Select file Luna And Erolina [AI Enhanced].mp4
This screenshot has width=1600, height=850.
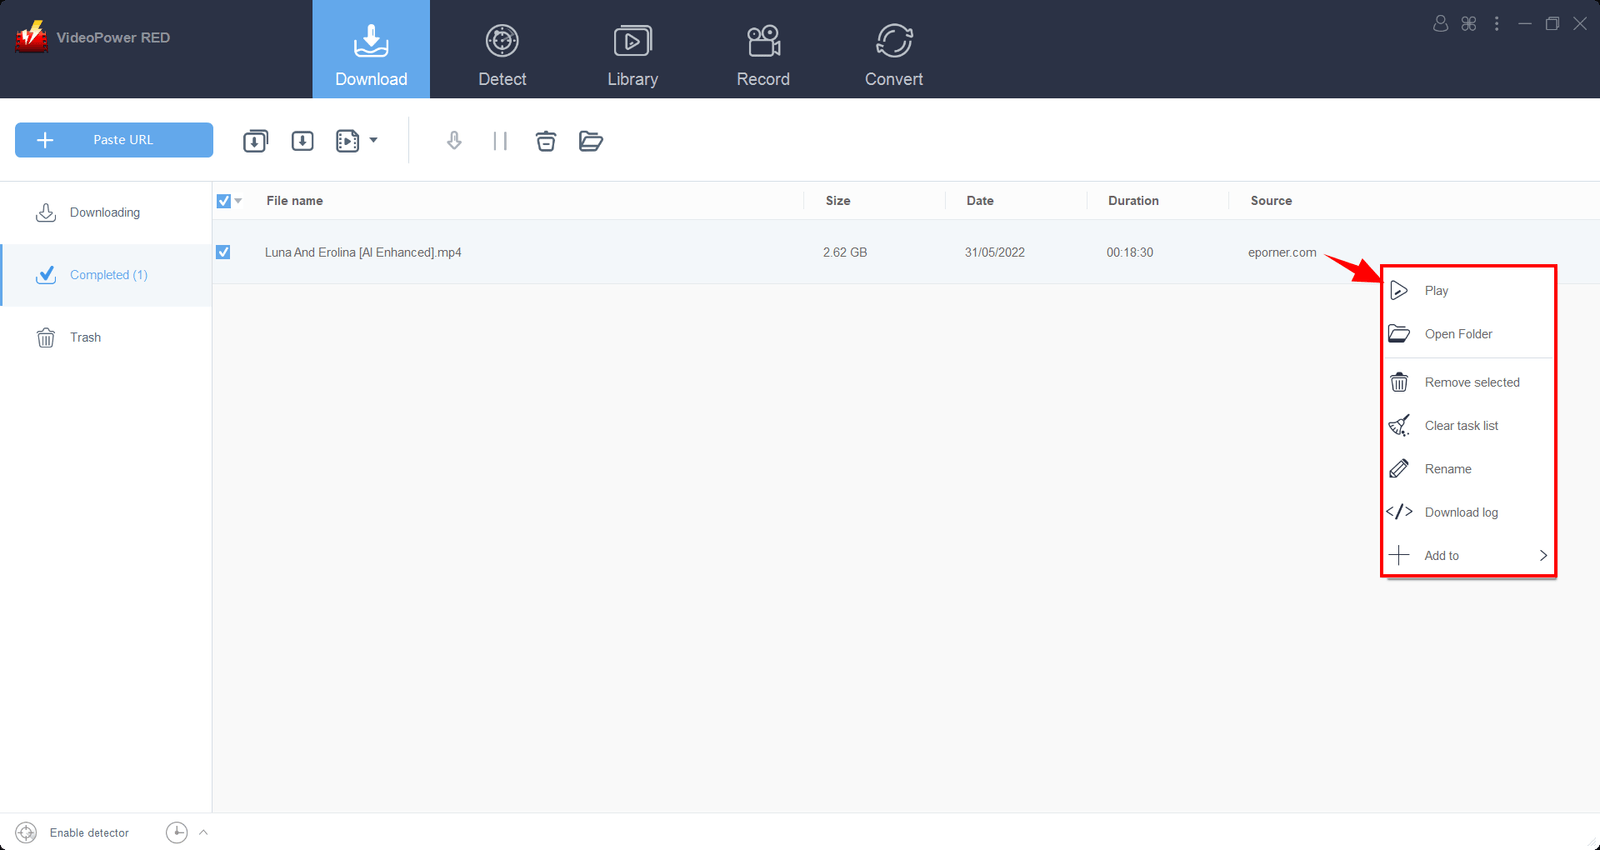click(x=363, y=253)
